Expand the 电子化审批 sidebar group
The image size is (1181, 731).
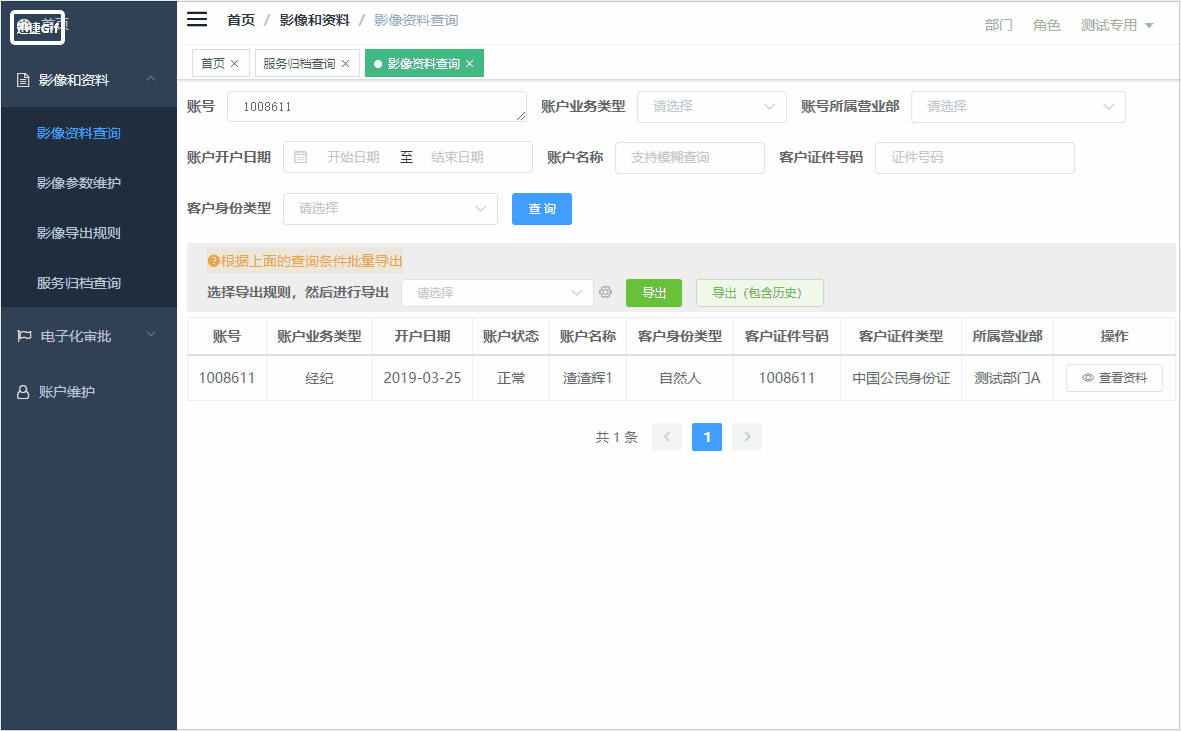click(151, 334)
